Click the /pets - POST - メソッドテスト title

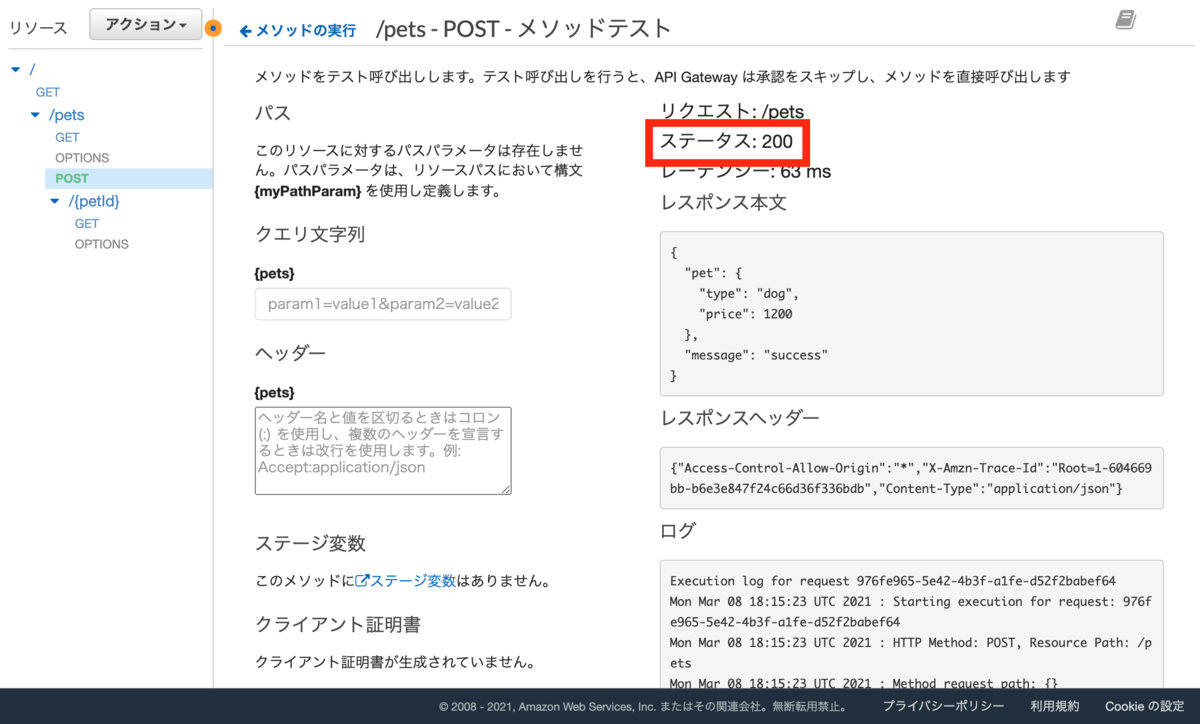tap(524, 29)
